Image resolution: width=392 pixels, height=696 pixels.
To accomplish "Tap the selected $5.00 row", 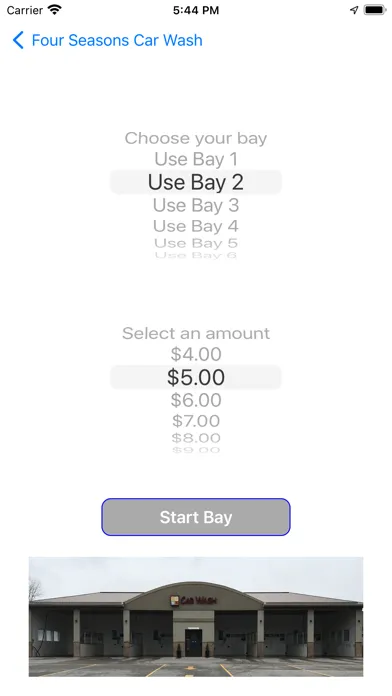I will [x=196, y=377].
